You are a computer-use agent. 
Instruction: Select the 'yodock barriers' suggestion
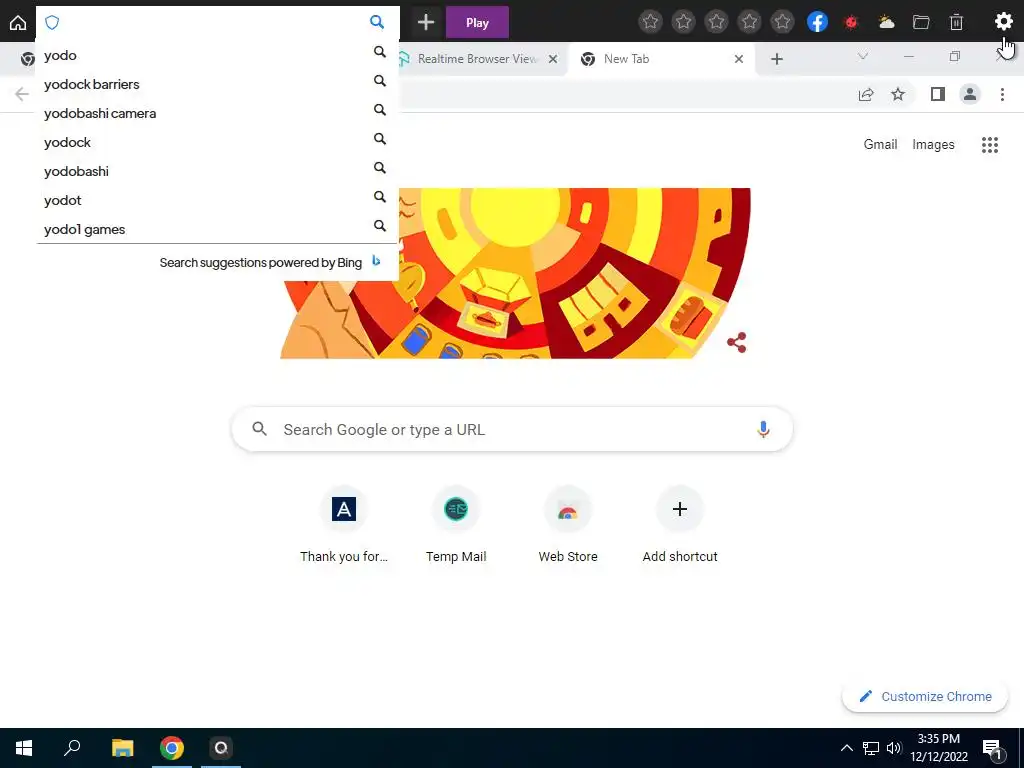coord(217,84)
